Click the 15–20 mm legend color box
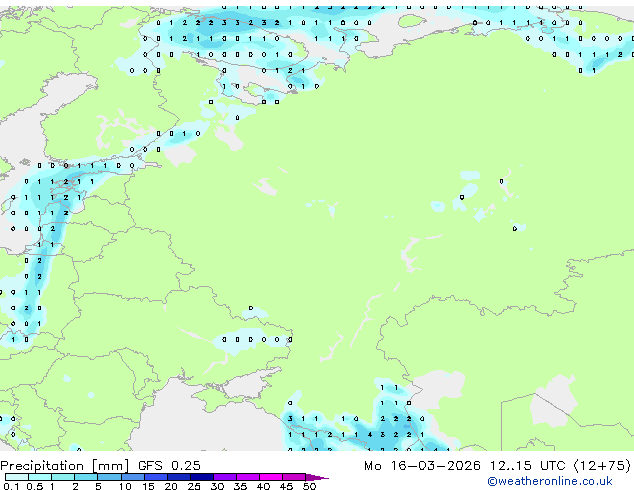Viewport: 634px width, 490px height. click(x=155, y=477)
